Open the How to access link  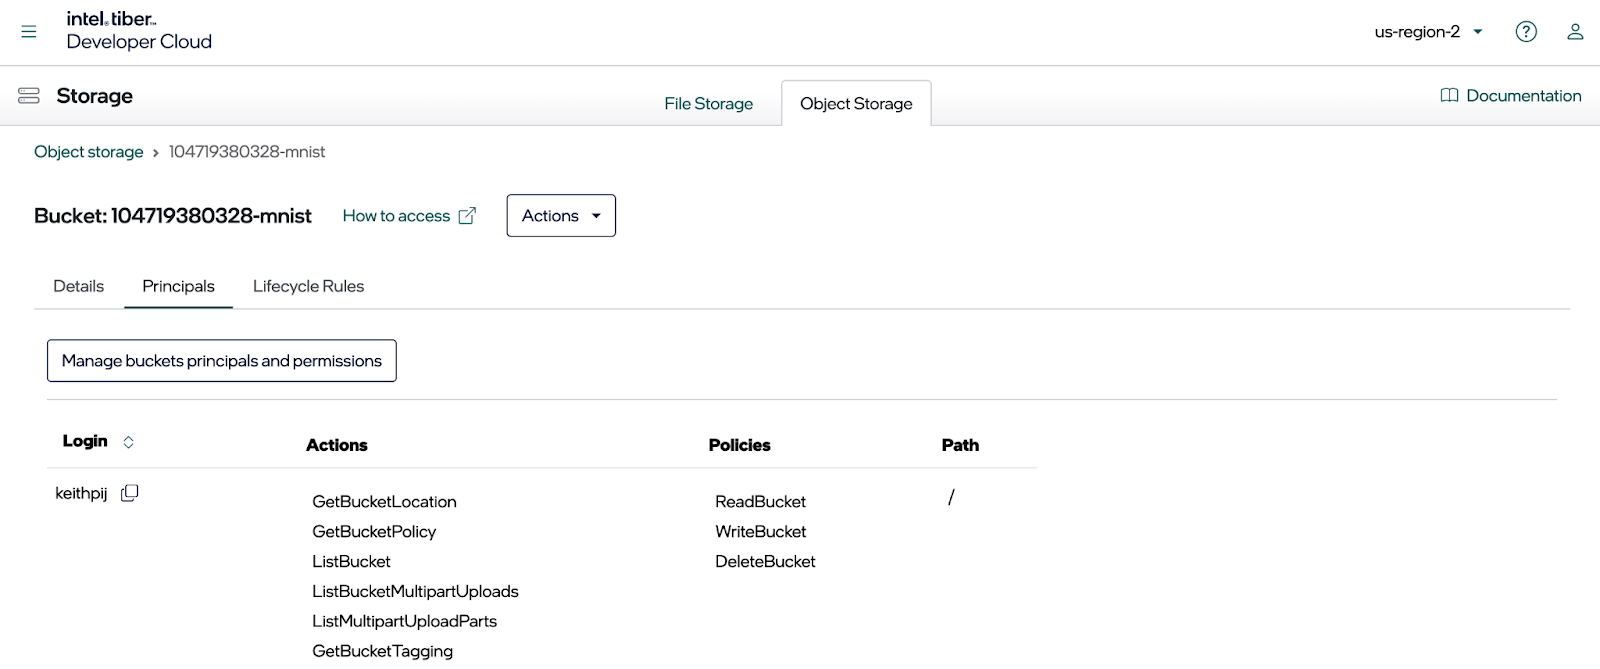click(396, 216)
